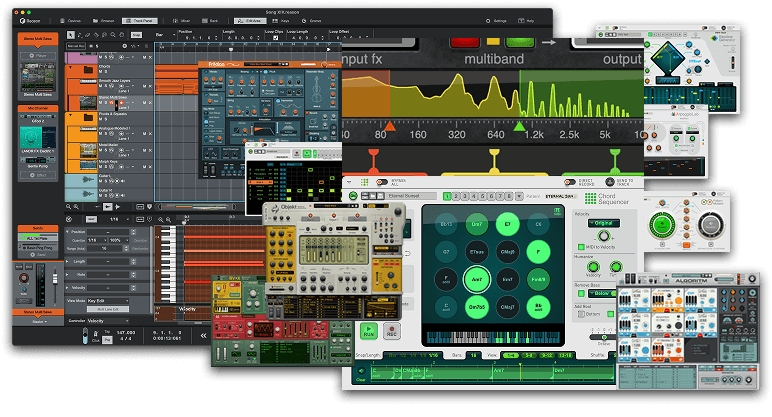Select the arrow selection tool

(x=70, y=35)
